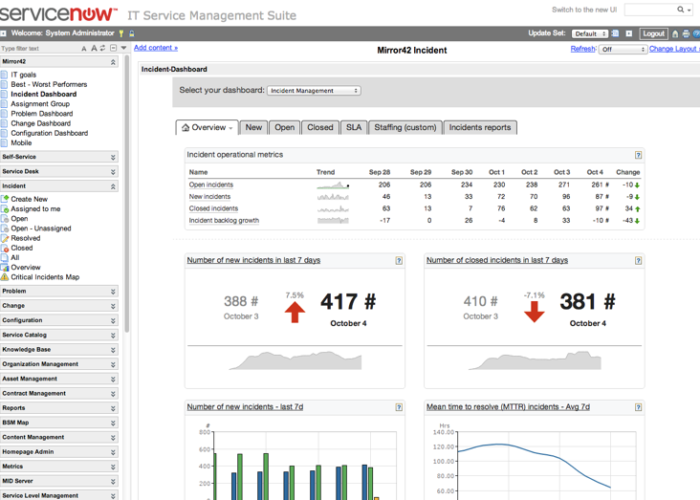Image resolution: width=700 pixels, height=500 pixels.
Task: Click the search magnifier icon
Action: click(x=680, y=9)
